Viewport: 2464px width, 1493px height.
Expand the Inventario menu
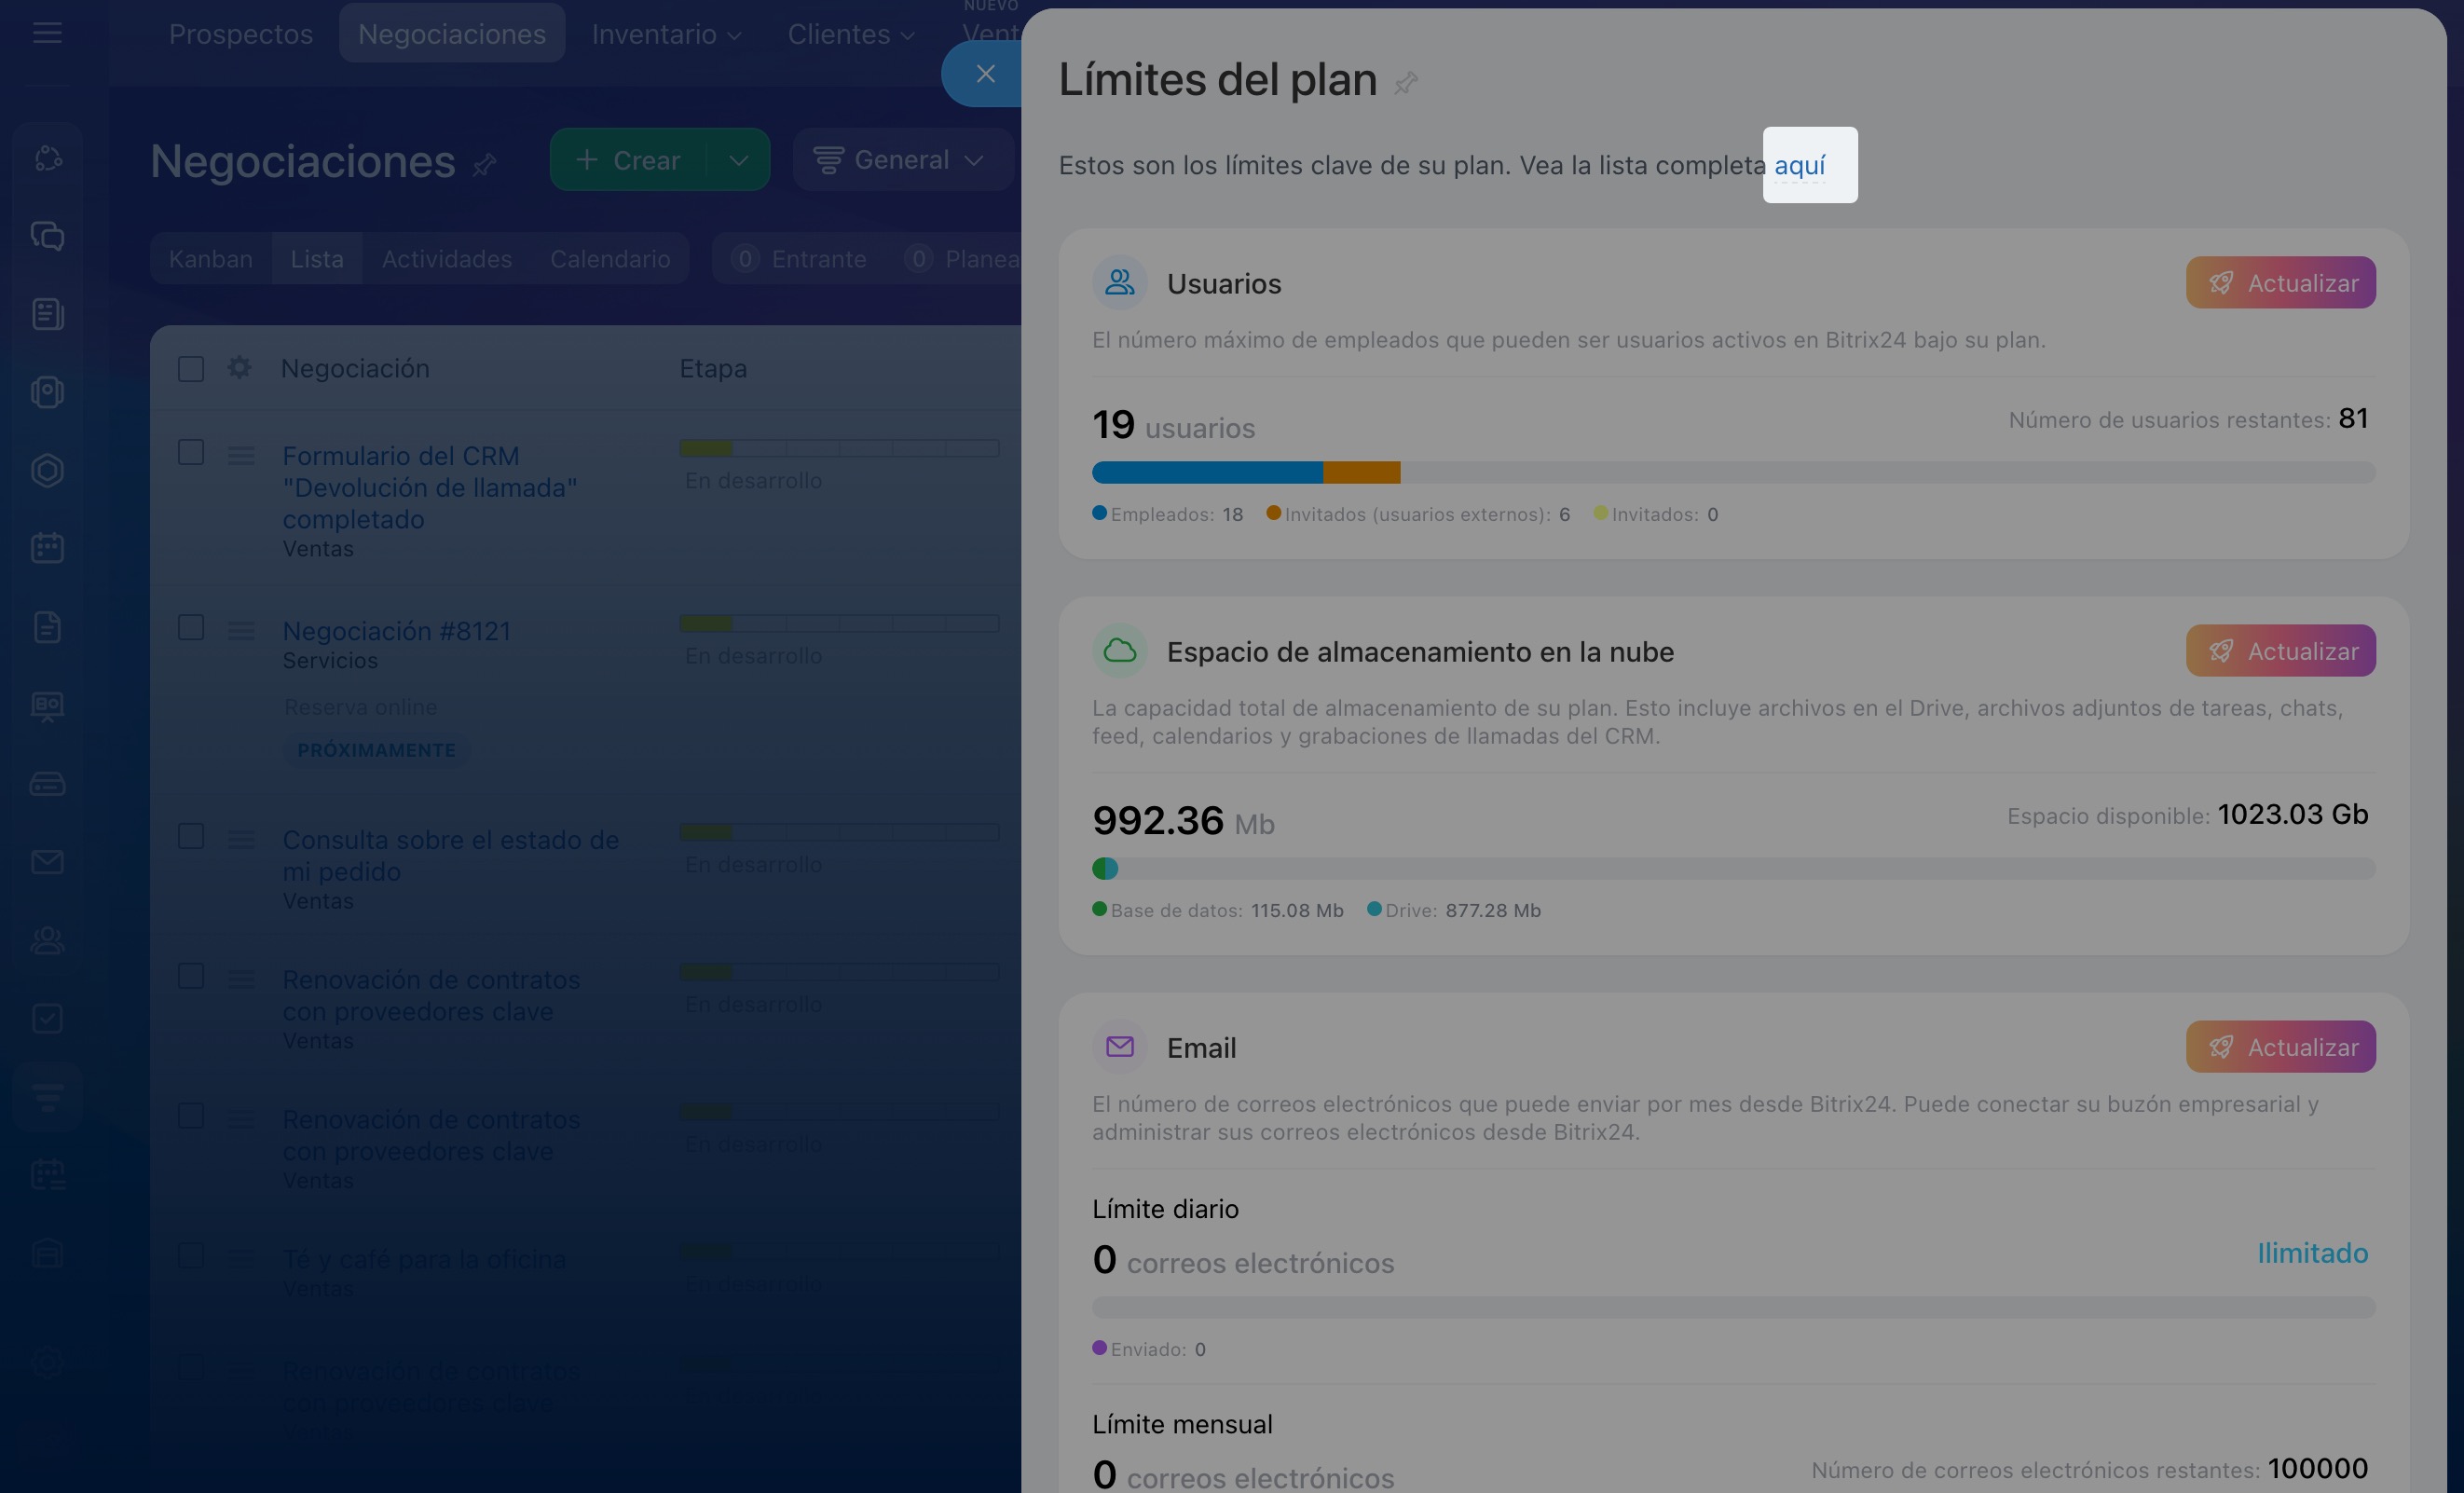(666, 34)
